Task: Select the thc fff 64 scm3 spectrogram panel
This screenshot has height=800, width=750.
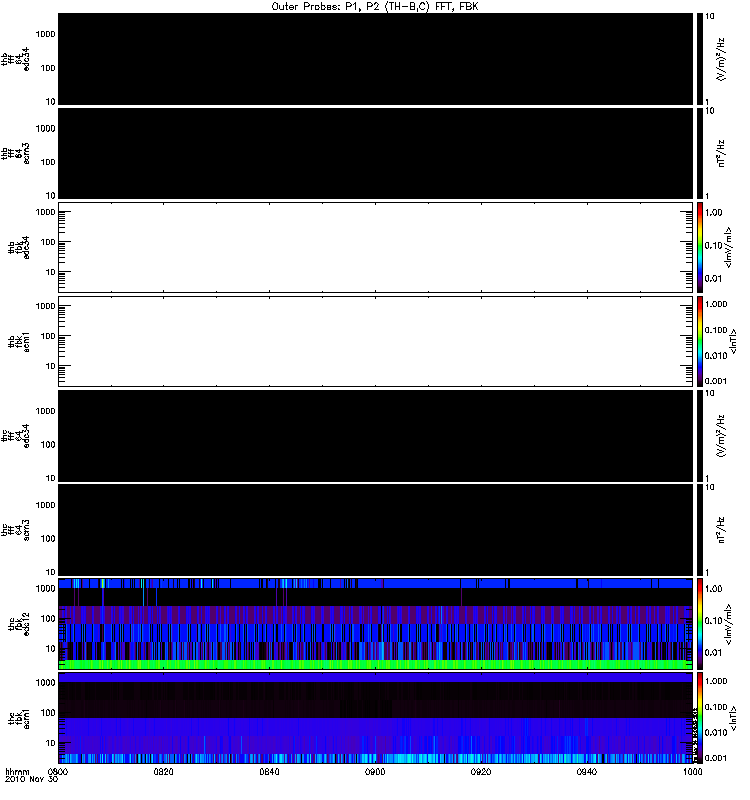Action: (376, 530)
